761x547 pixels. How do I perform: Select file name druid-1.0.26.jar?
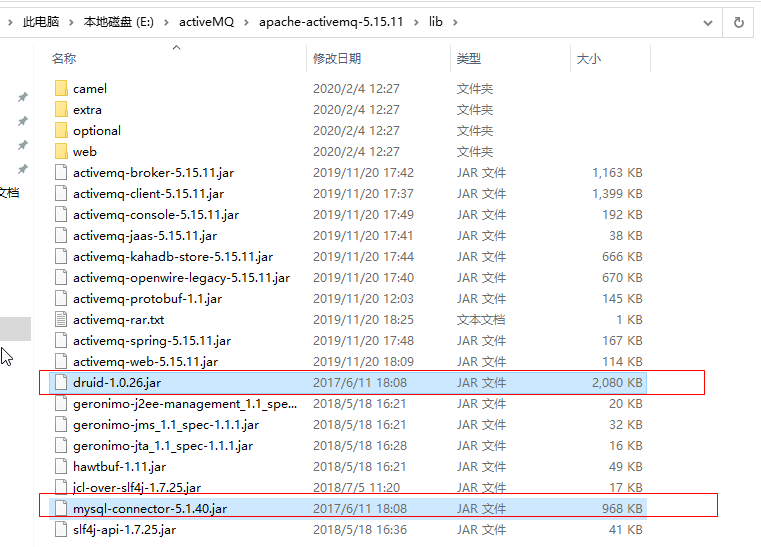point(117,382)
